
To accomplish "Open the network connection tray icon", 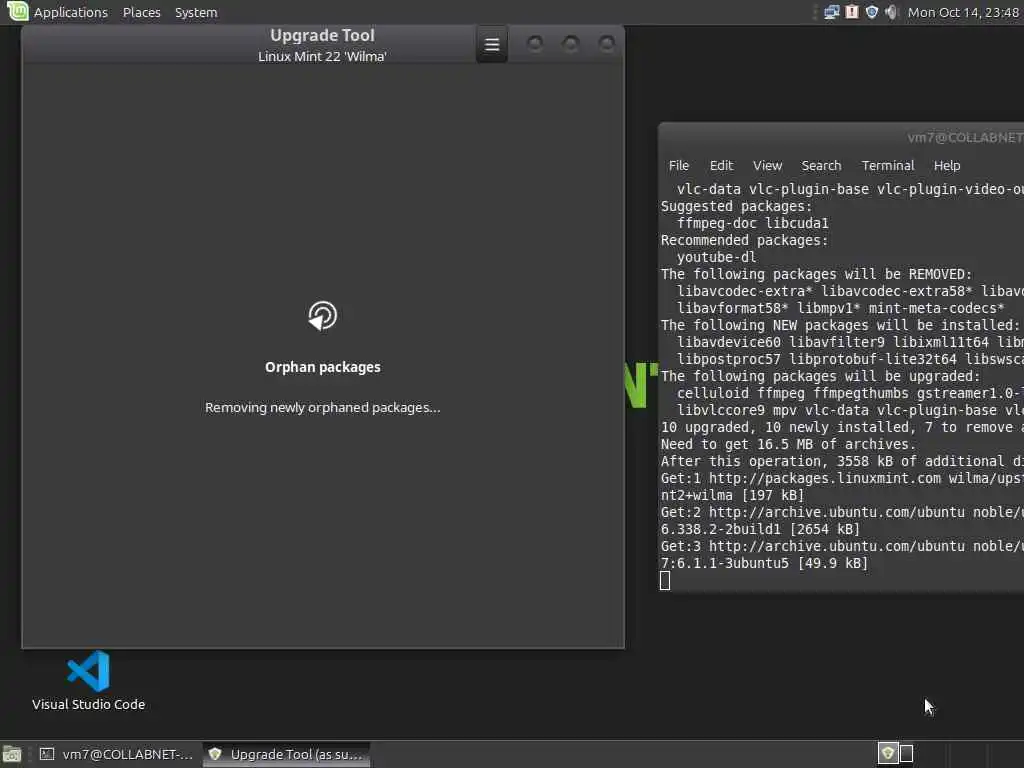I will click(x=831, y=12).
